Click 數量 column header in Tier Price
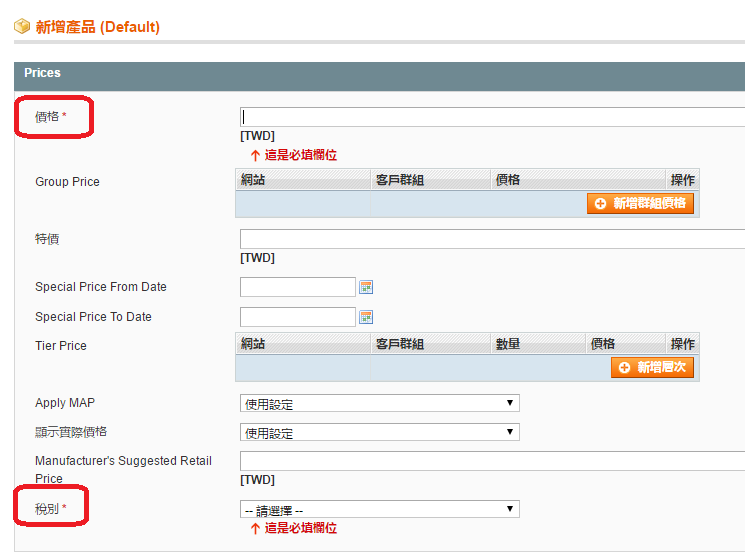The width and height of the screenshot is (745, 557). tap(509, 345)
